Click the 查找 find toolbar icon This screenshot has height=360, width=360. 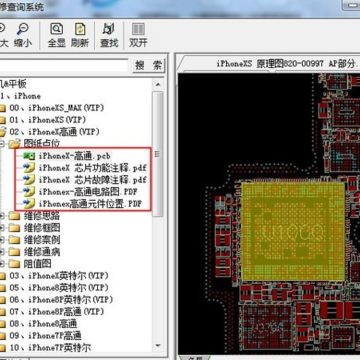[x=109, y=29]
